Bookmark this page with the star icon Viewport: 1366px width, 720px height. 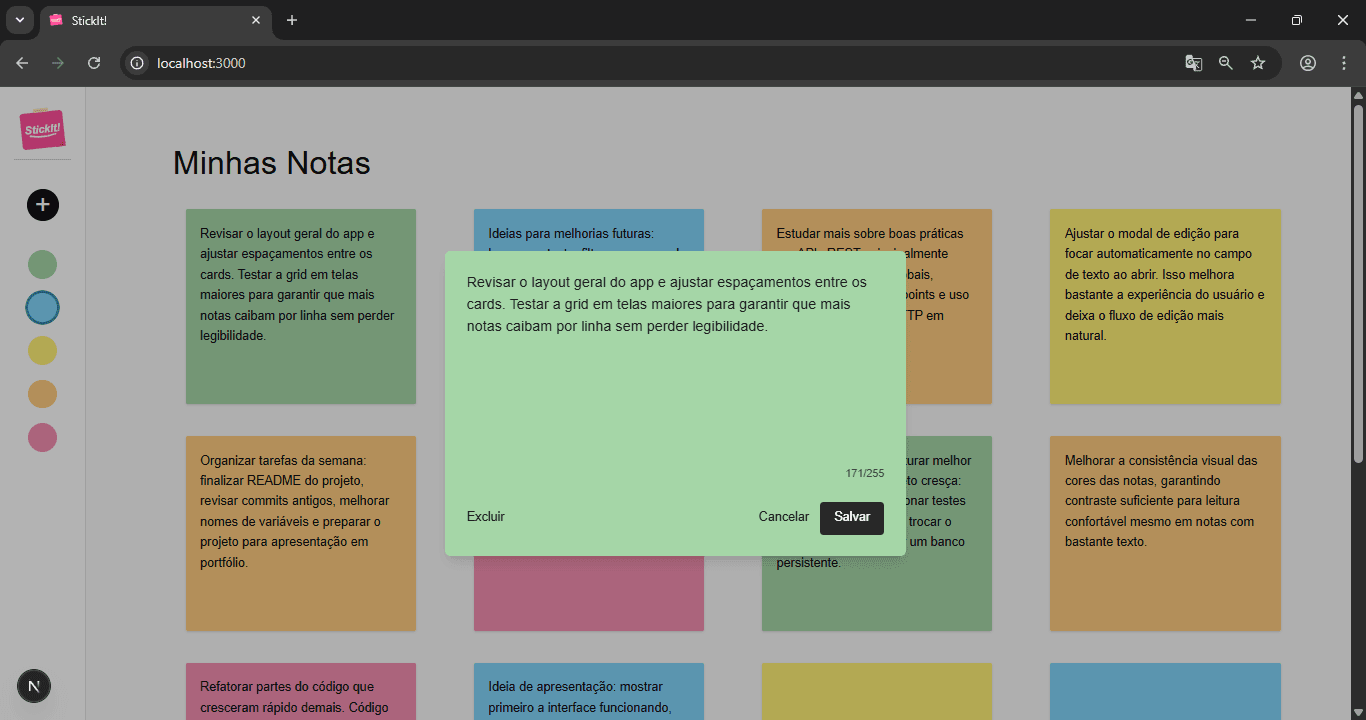point(1258,63)
